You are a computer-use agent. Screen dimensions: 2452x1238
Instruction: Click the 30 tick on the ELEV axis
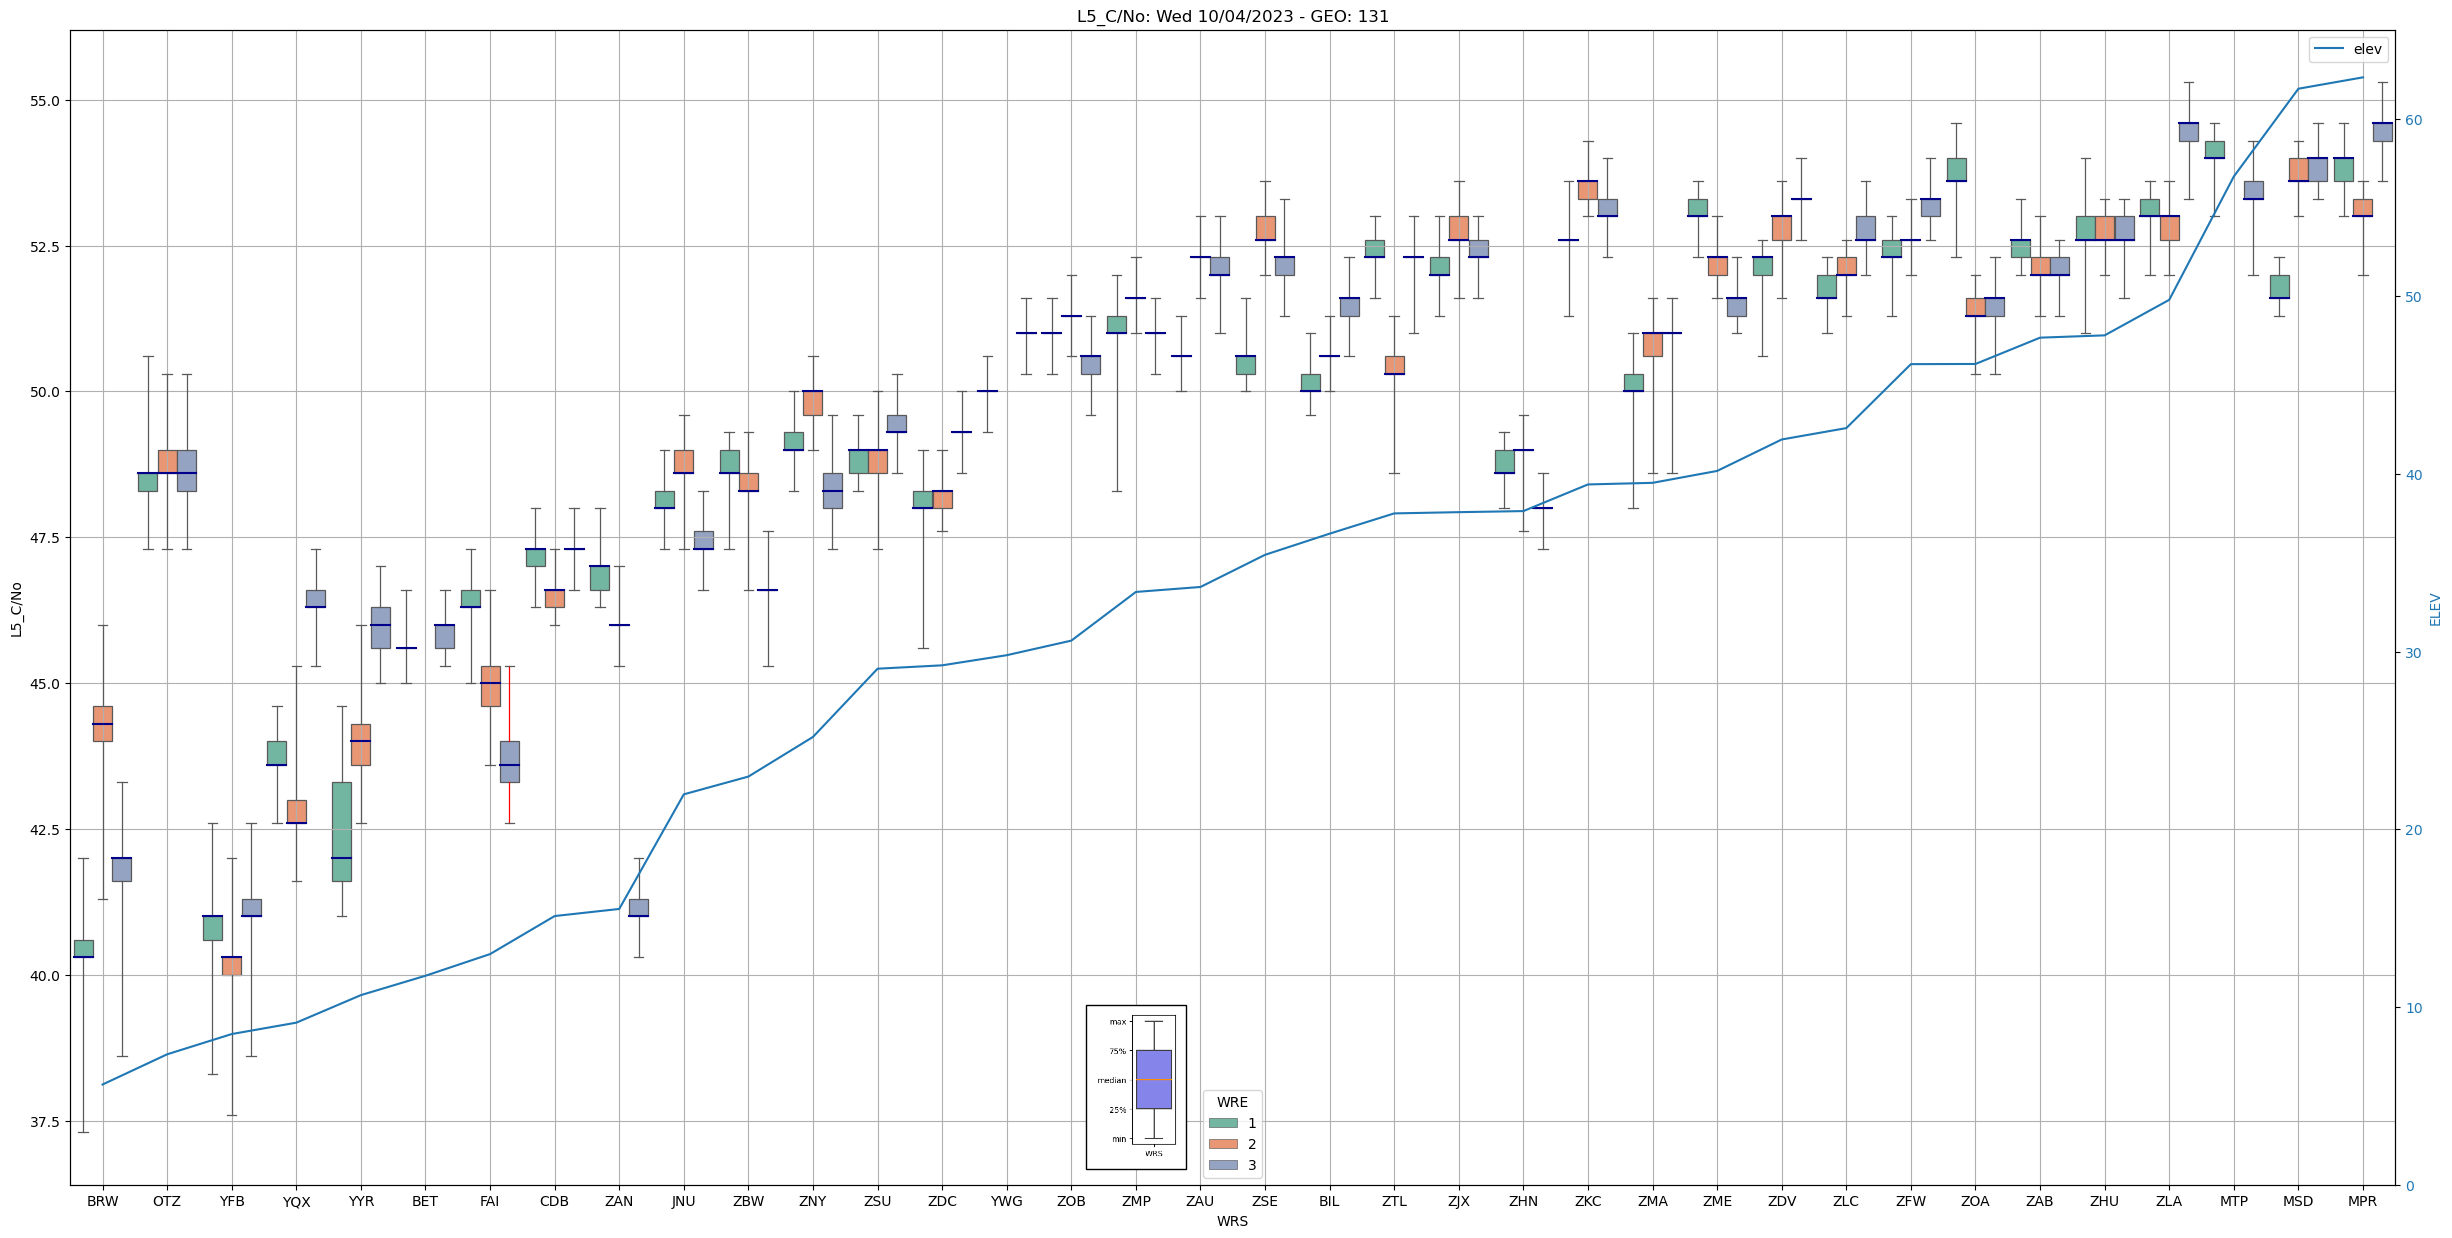tap(2413, 653)
